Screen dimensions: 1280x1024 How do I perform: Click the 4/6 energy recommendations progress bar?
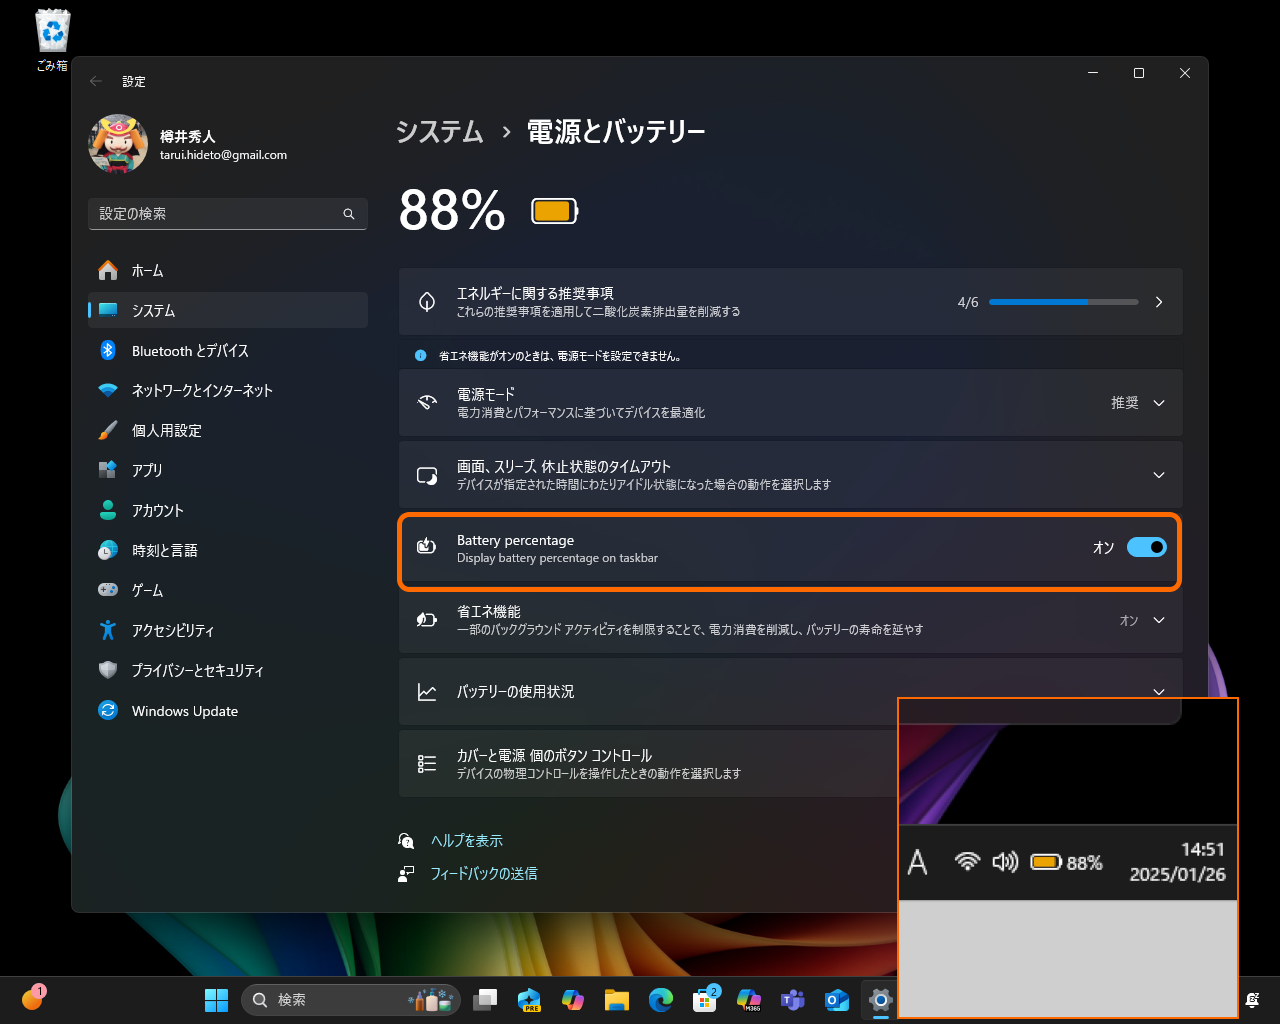(x=1064, y=301)
